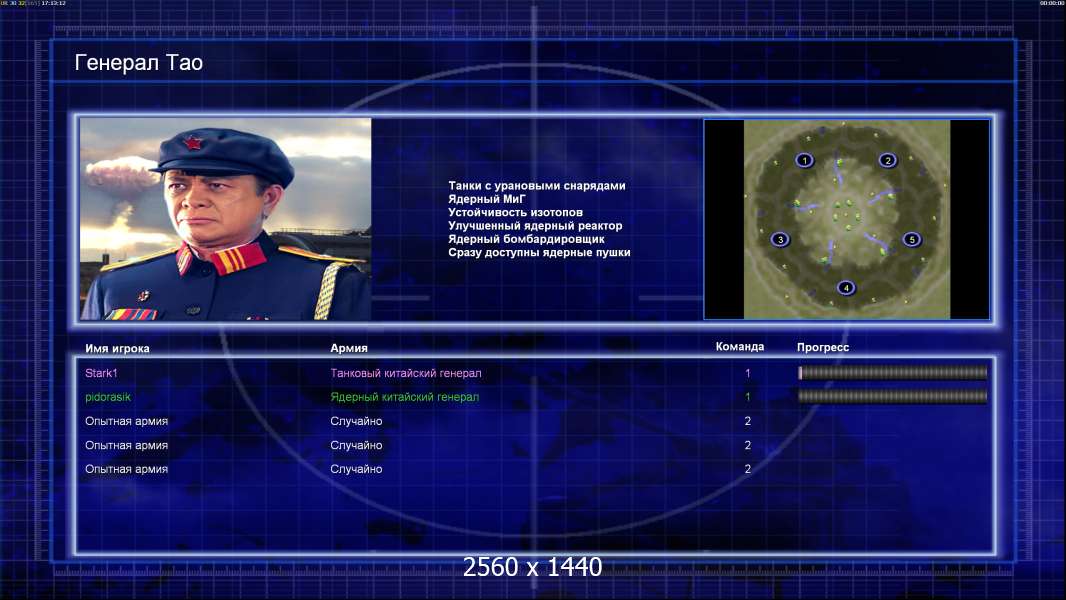Click start position marker 4 on minimap
This screenshot has height=600, width=1066.
[846, 287]
